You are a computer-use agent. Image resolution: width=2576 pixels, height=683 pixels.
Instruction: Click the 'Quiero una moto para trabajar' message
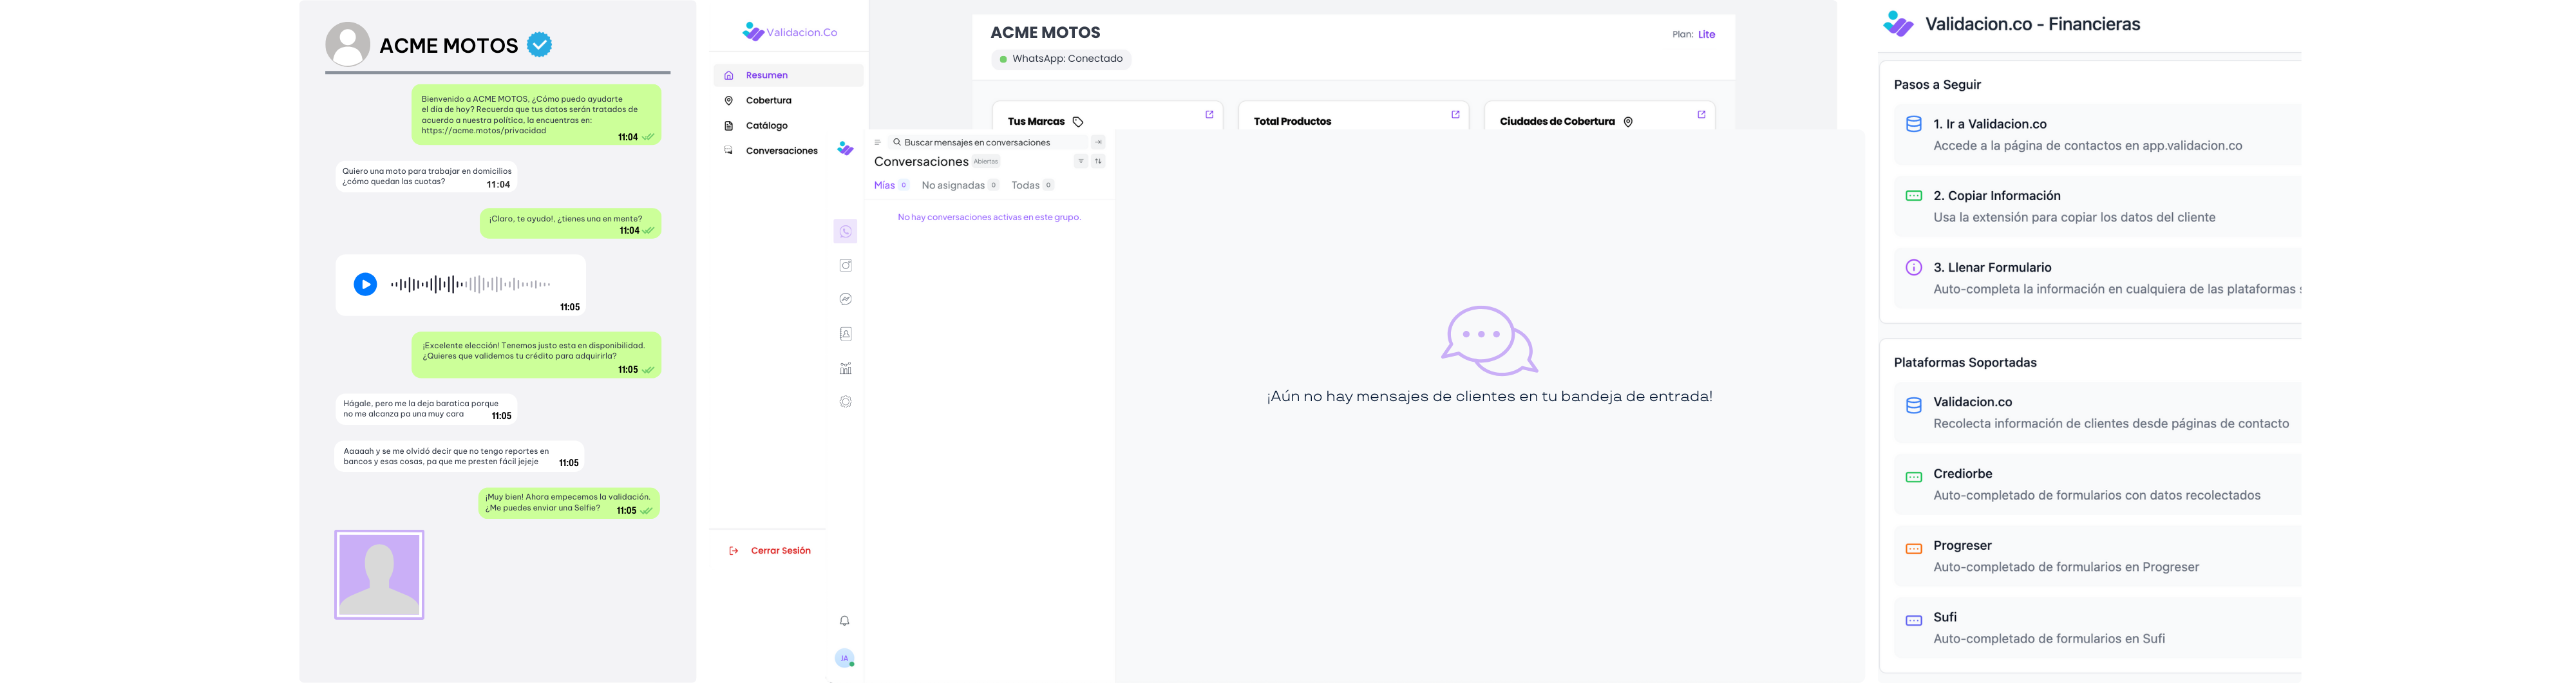[x=426, y=177]
